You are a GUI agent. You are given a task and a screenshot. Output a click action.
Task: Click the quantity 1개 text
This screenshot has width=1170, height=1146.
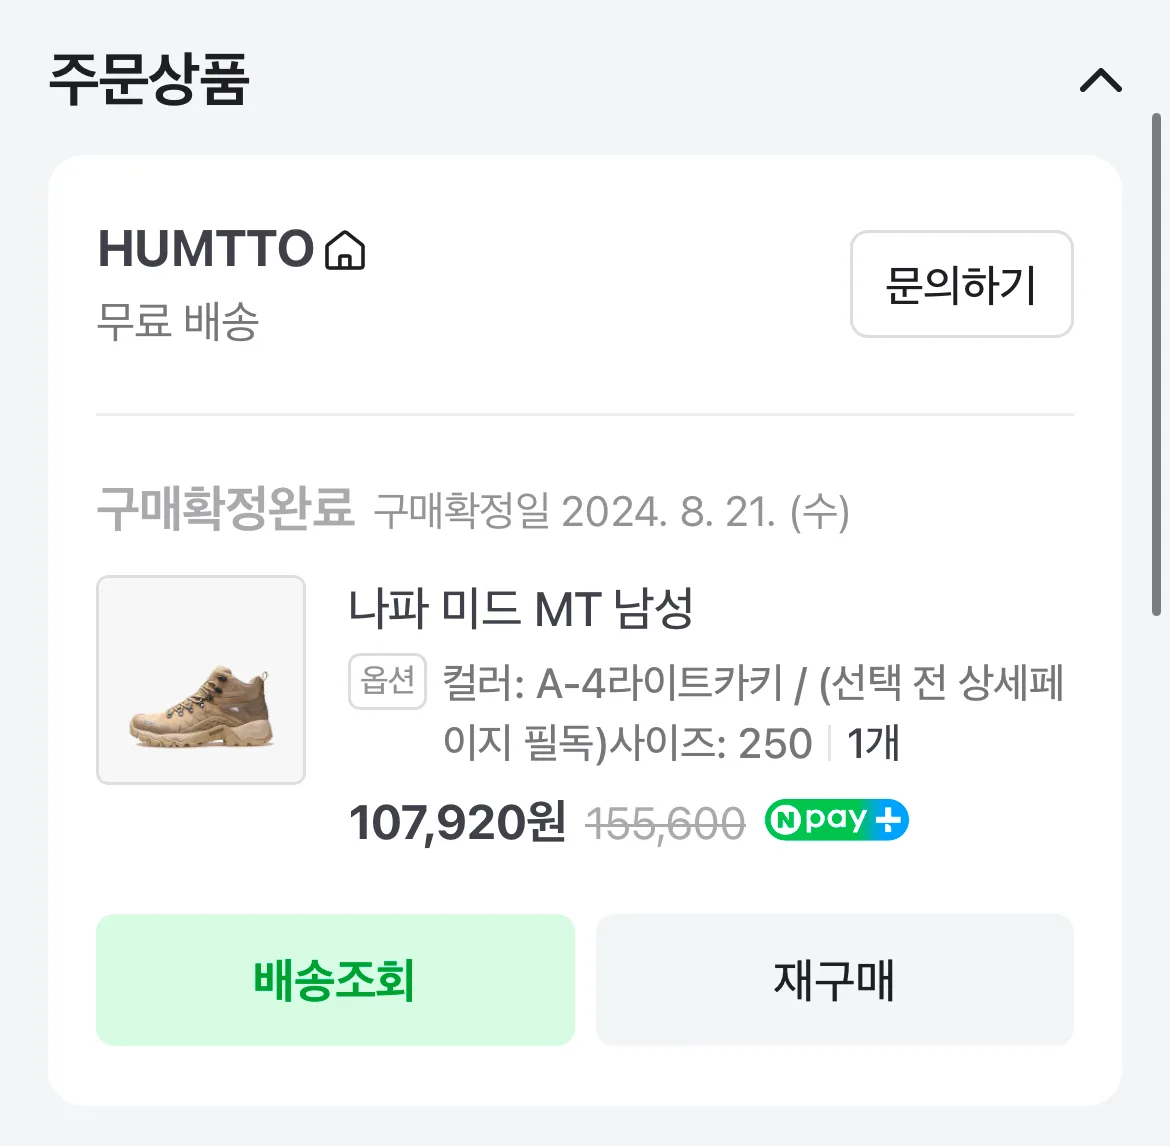point(873,743)
